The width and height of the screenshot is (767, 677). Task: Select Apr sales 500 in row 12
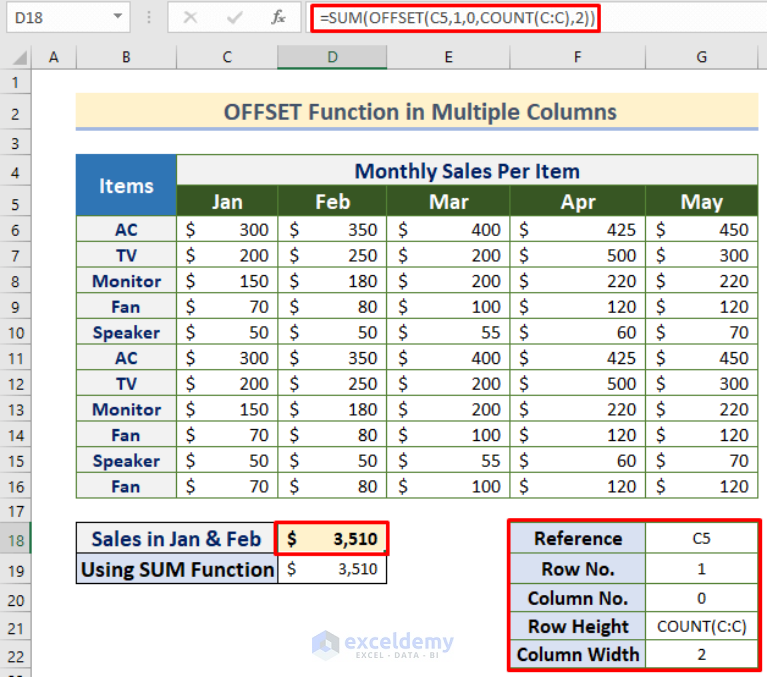pyautogui.click(x=578, y=384)
